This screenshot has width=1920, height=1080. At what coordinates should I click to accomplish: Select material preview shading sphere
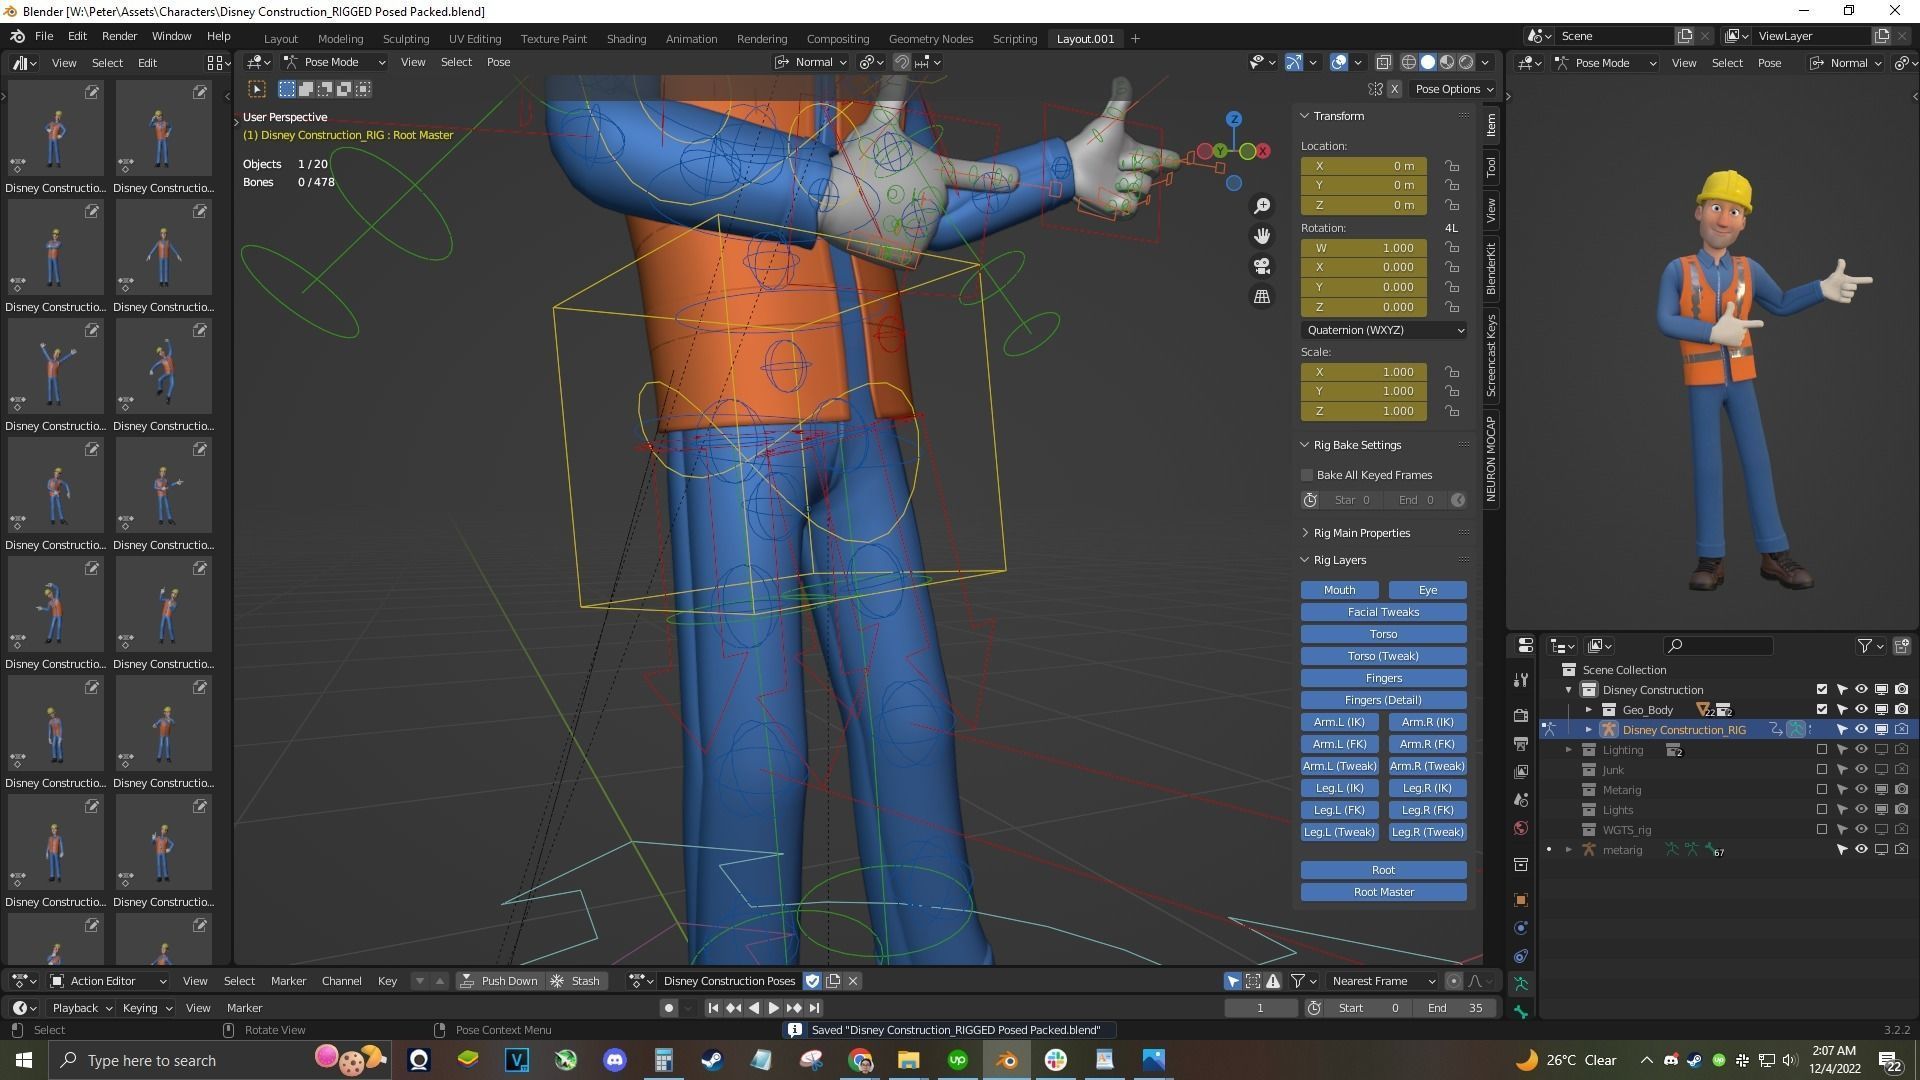pyautogui.click(x=1447, y=62)
